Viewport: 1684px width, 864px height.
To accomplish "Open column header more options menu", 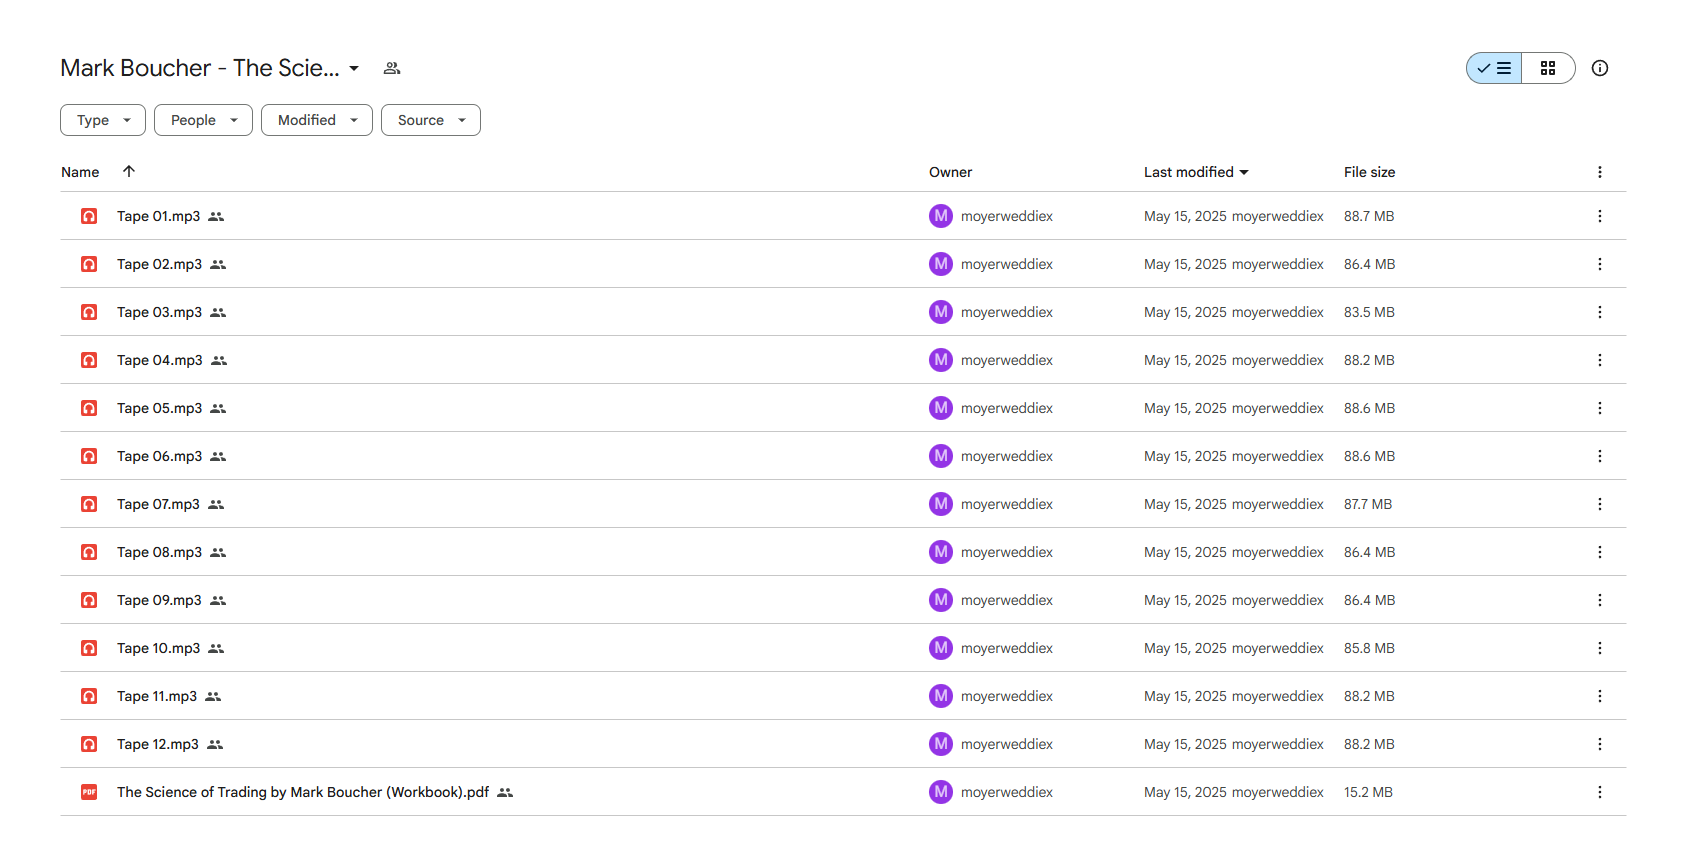I will [1600, 172].
